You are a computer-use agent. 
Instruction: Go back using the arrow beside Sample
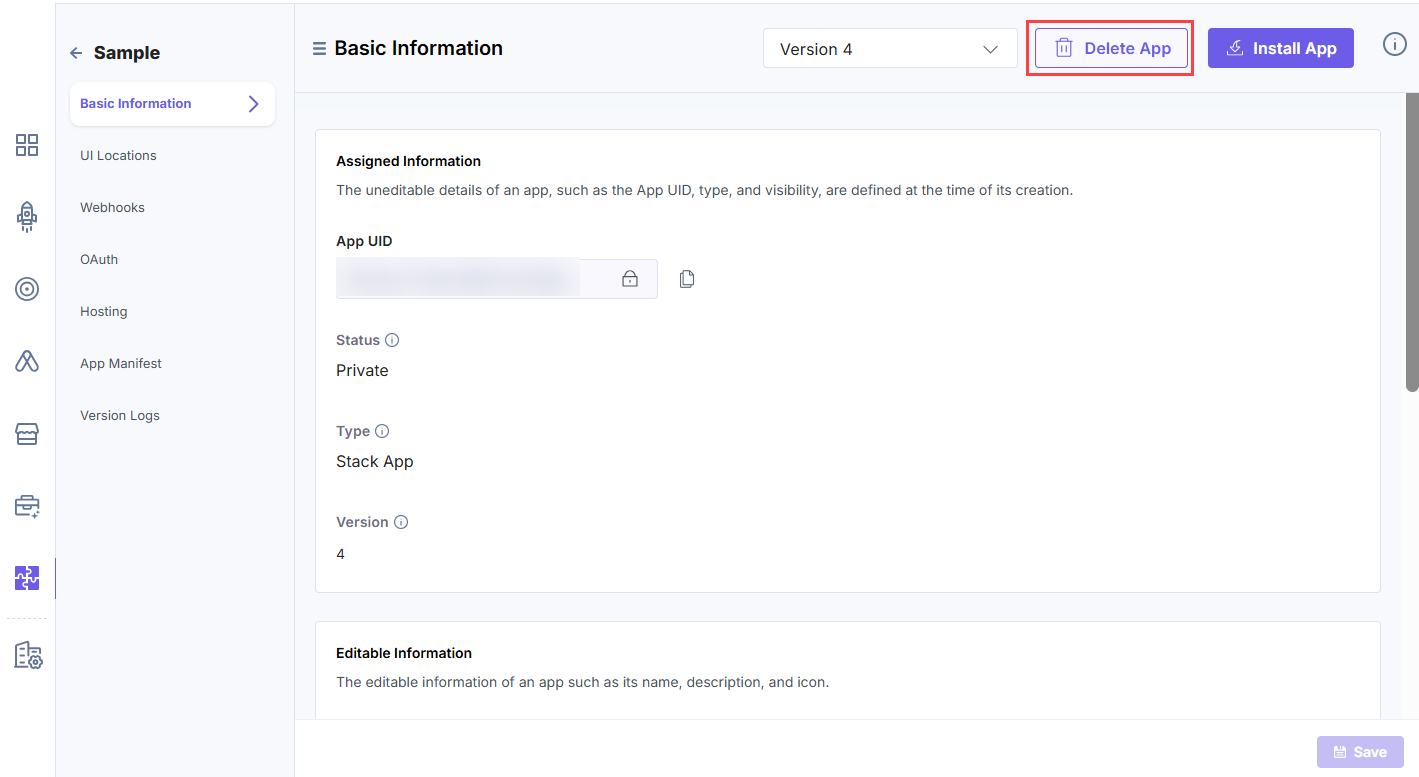click(x=76, y=53)
